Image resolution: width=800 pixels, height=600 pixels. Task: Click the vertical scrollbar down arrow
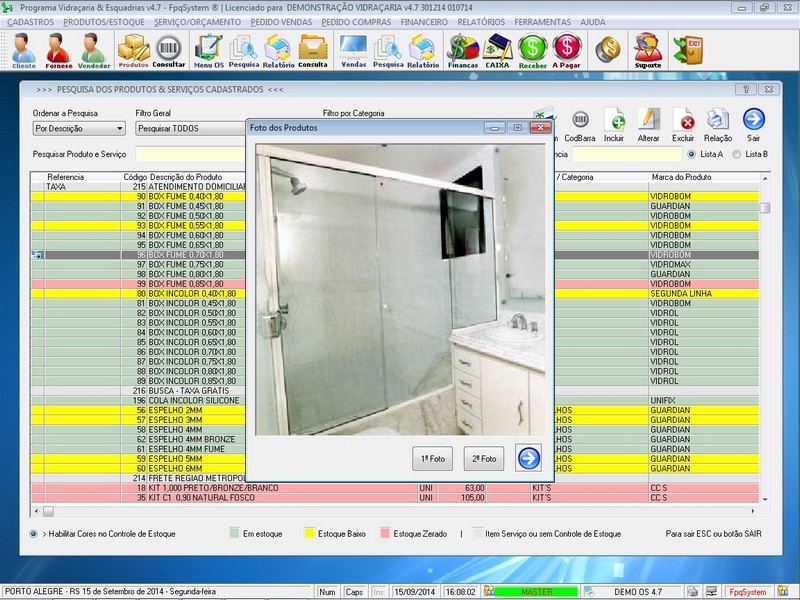pyautogui.click(x=765, y=499)
